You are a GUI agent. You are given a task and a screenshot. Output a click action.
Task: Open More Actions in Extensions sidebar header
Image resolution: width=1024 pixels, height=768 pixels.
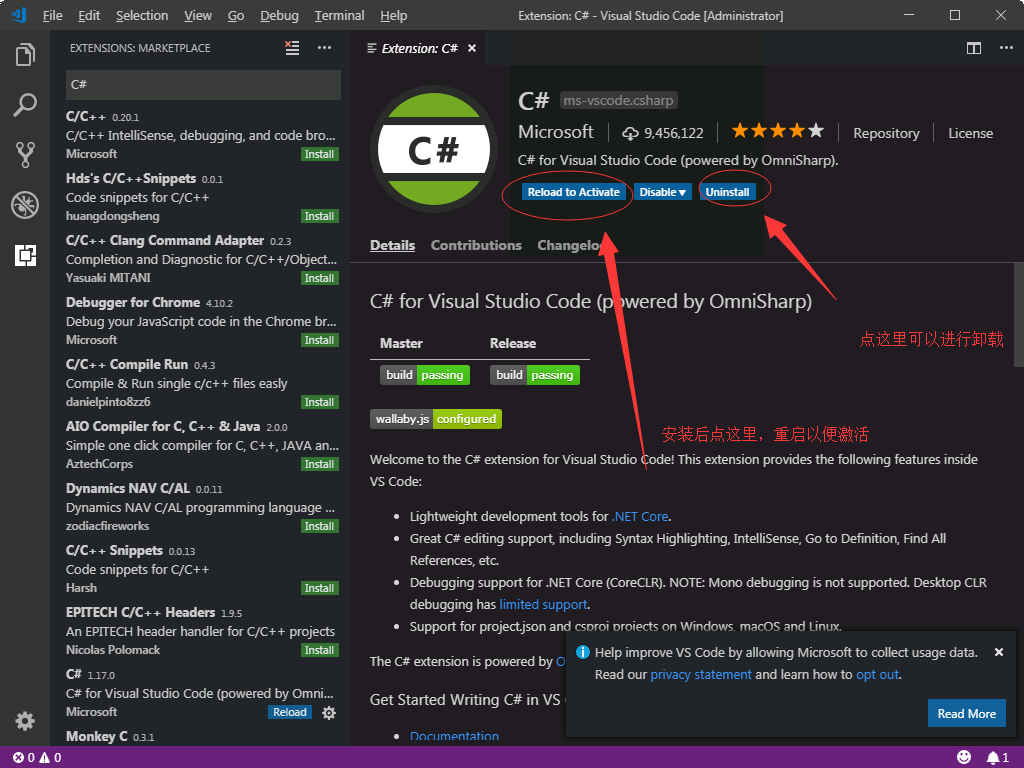point(324,48)
